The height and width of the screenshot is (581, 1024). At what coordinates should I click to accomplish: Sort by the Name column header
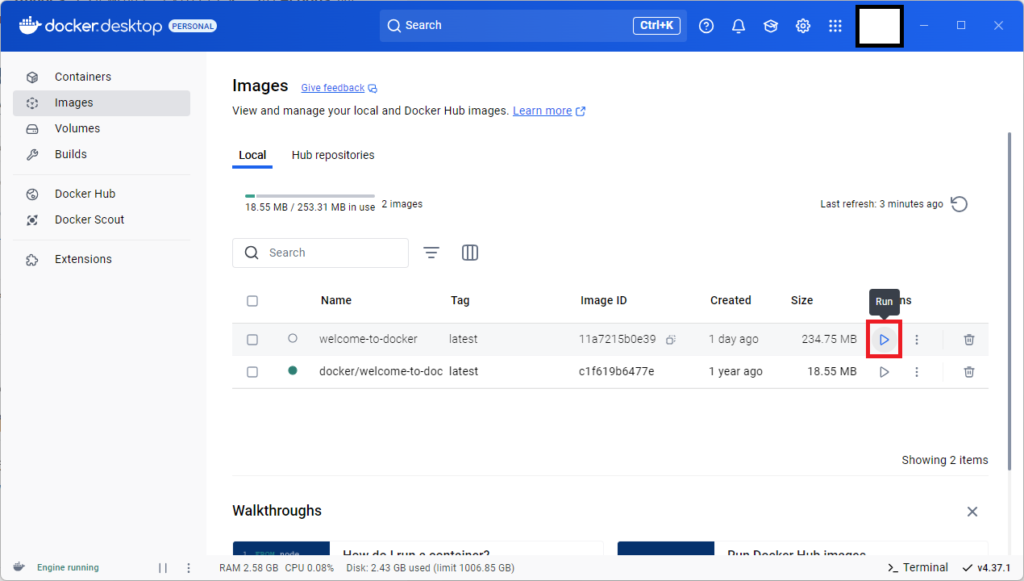(x=336, y=300)
